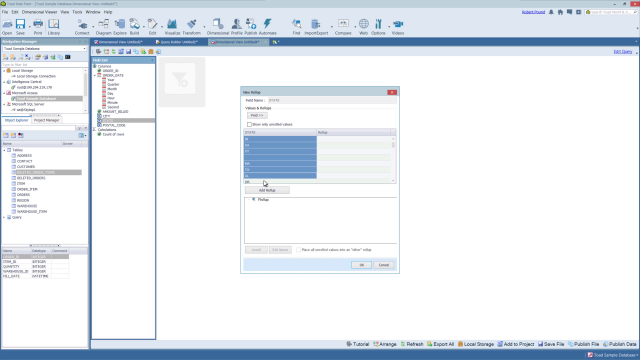Open the Diagram tool

point(103,27)
